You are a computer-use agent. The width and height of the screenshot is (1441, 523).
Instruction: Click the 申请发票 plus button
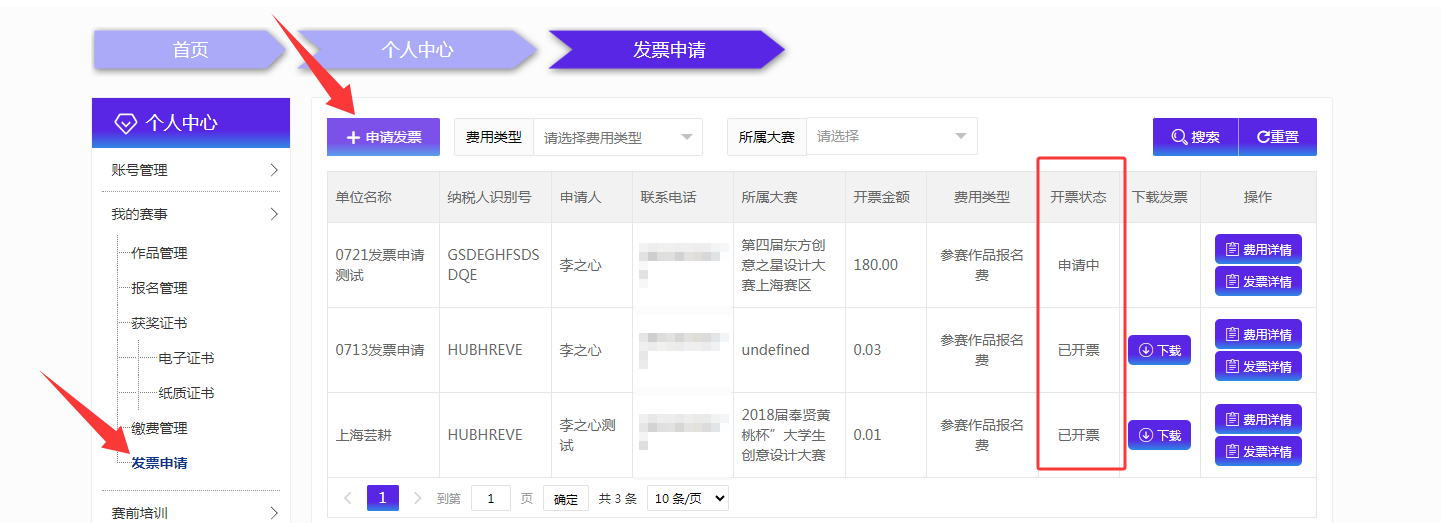pos(383,137)
